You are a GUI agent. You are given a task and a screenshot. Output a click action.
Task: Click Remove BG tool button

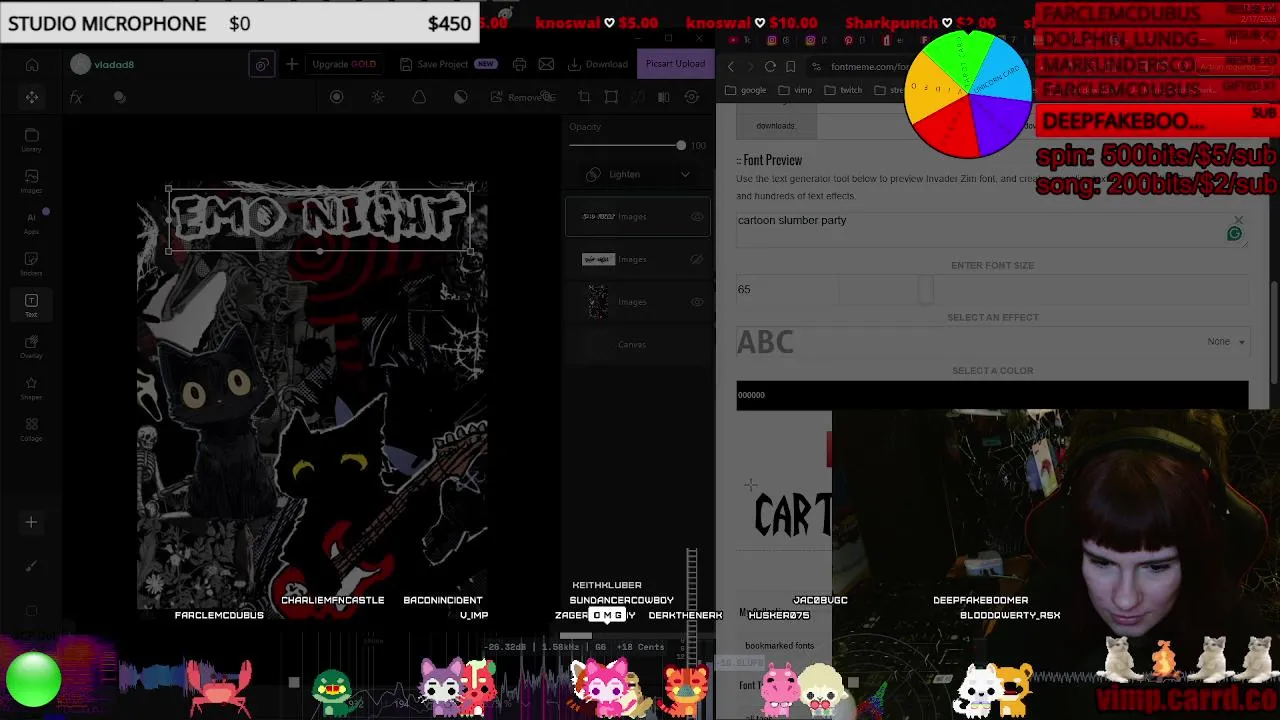[522, 97]
